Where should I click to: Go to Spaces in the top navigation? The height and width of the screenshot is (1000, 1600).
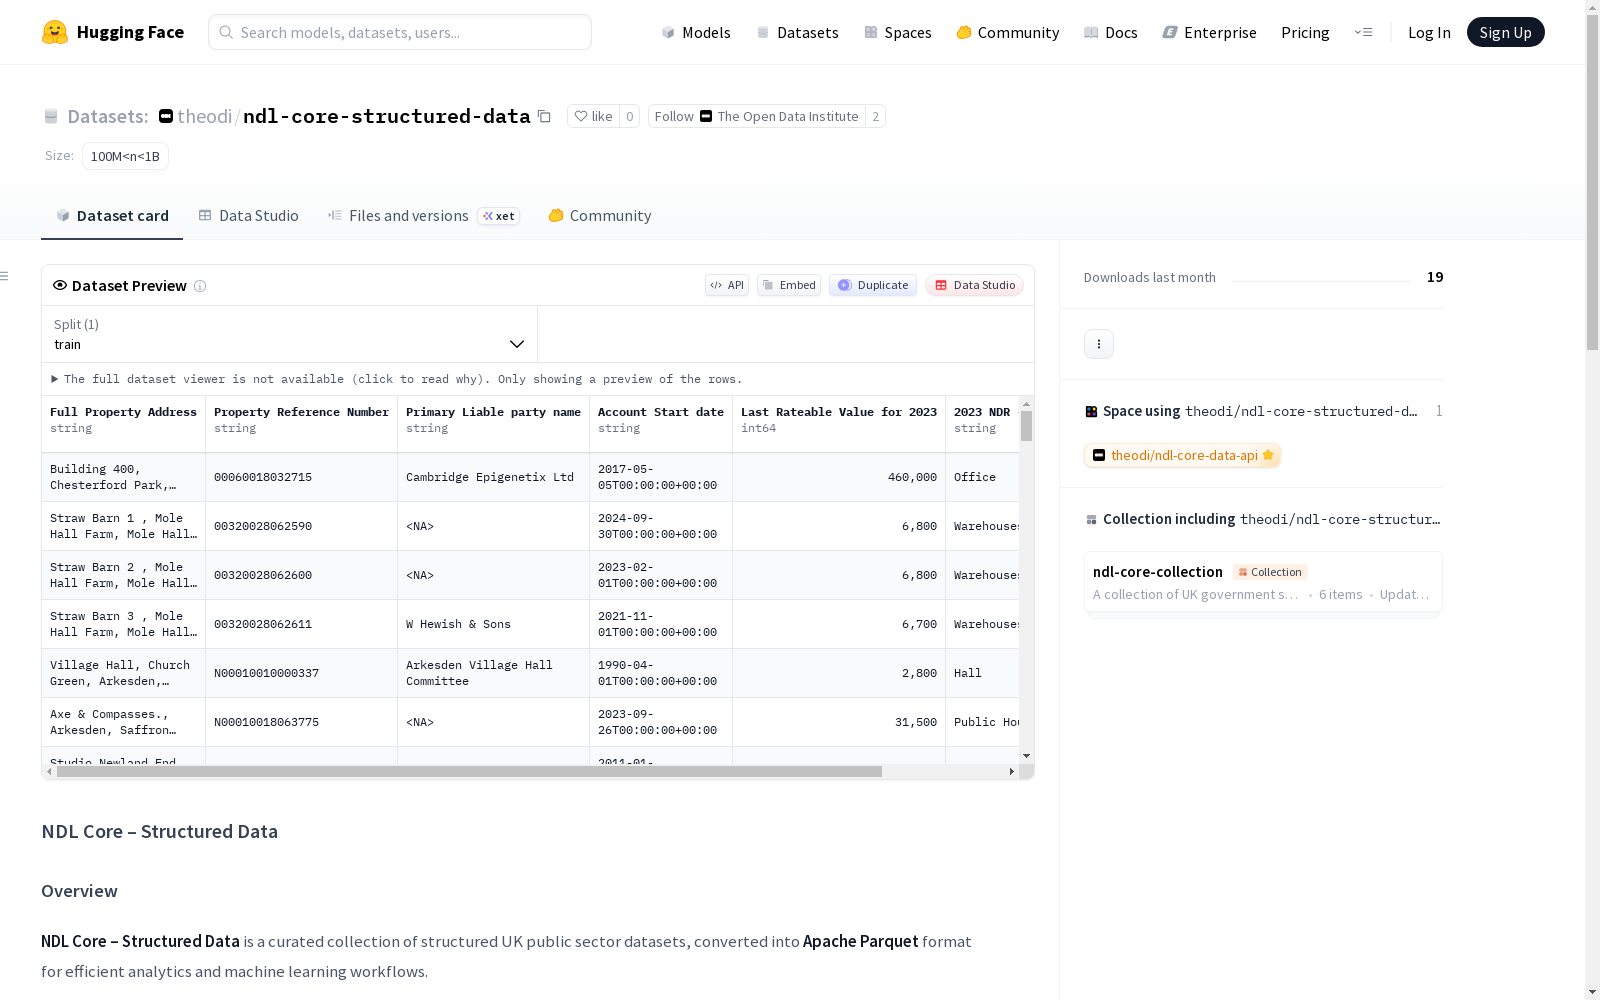pos(898,32)
